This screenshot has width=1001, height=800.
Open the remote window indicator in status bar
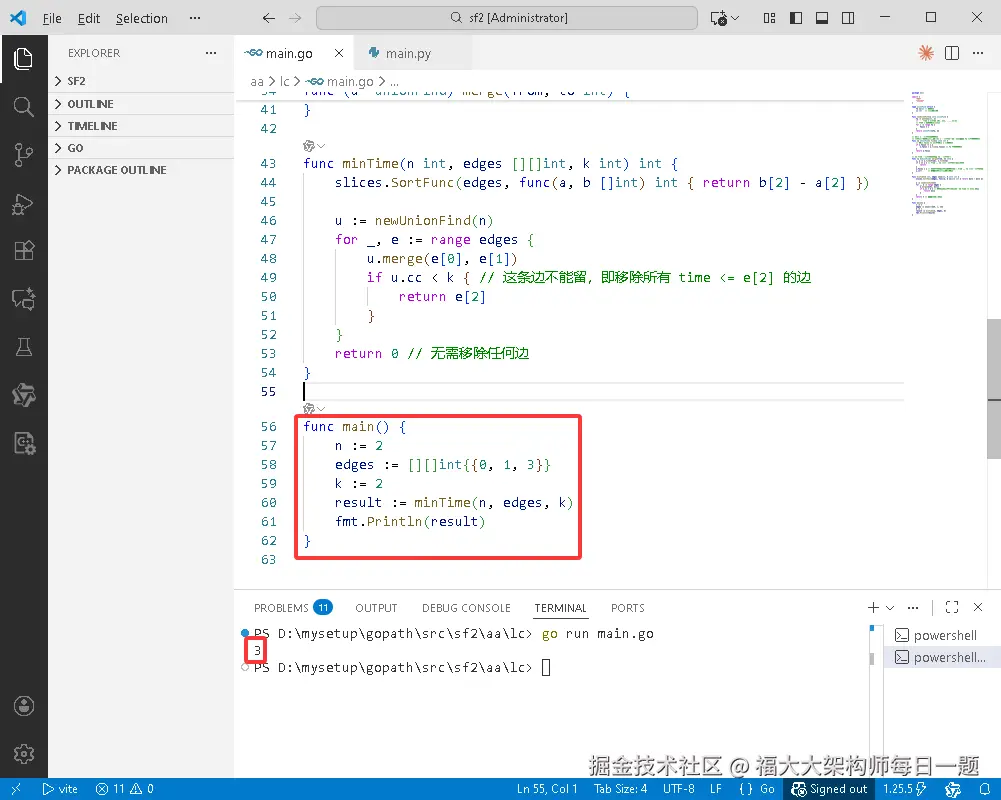pos(16,789)
